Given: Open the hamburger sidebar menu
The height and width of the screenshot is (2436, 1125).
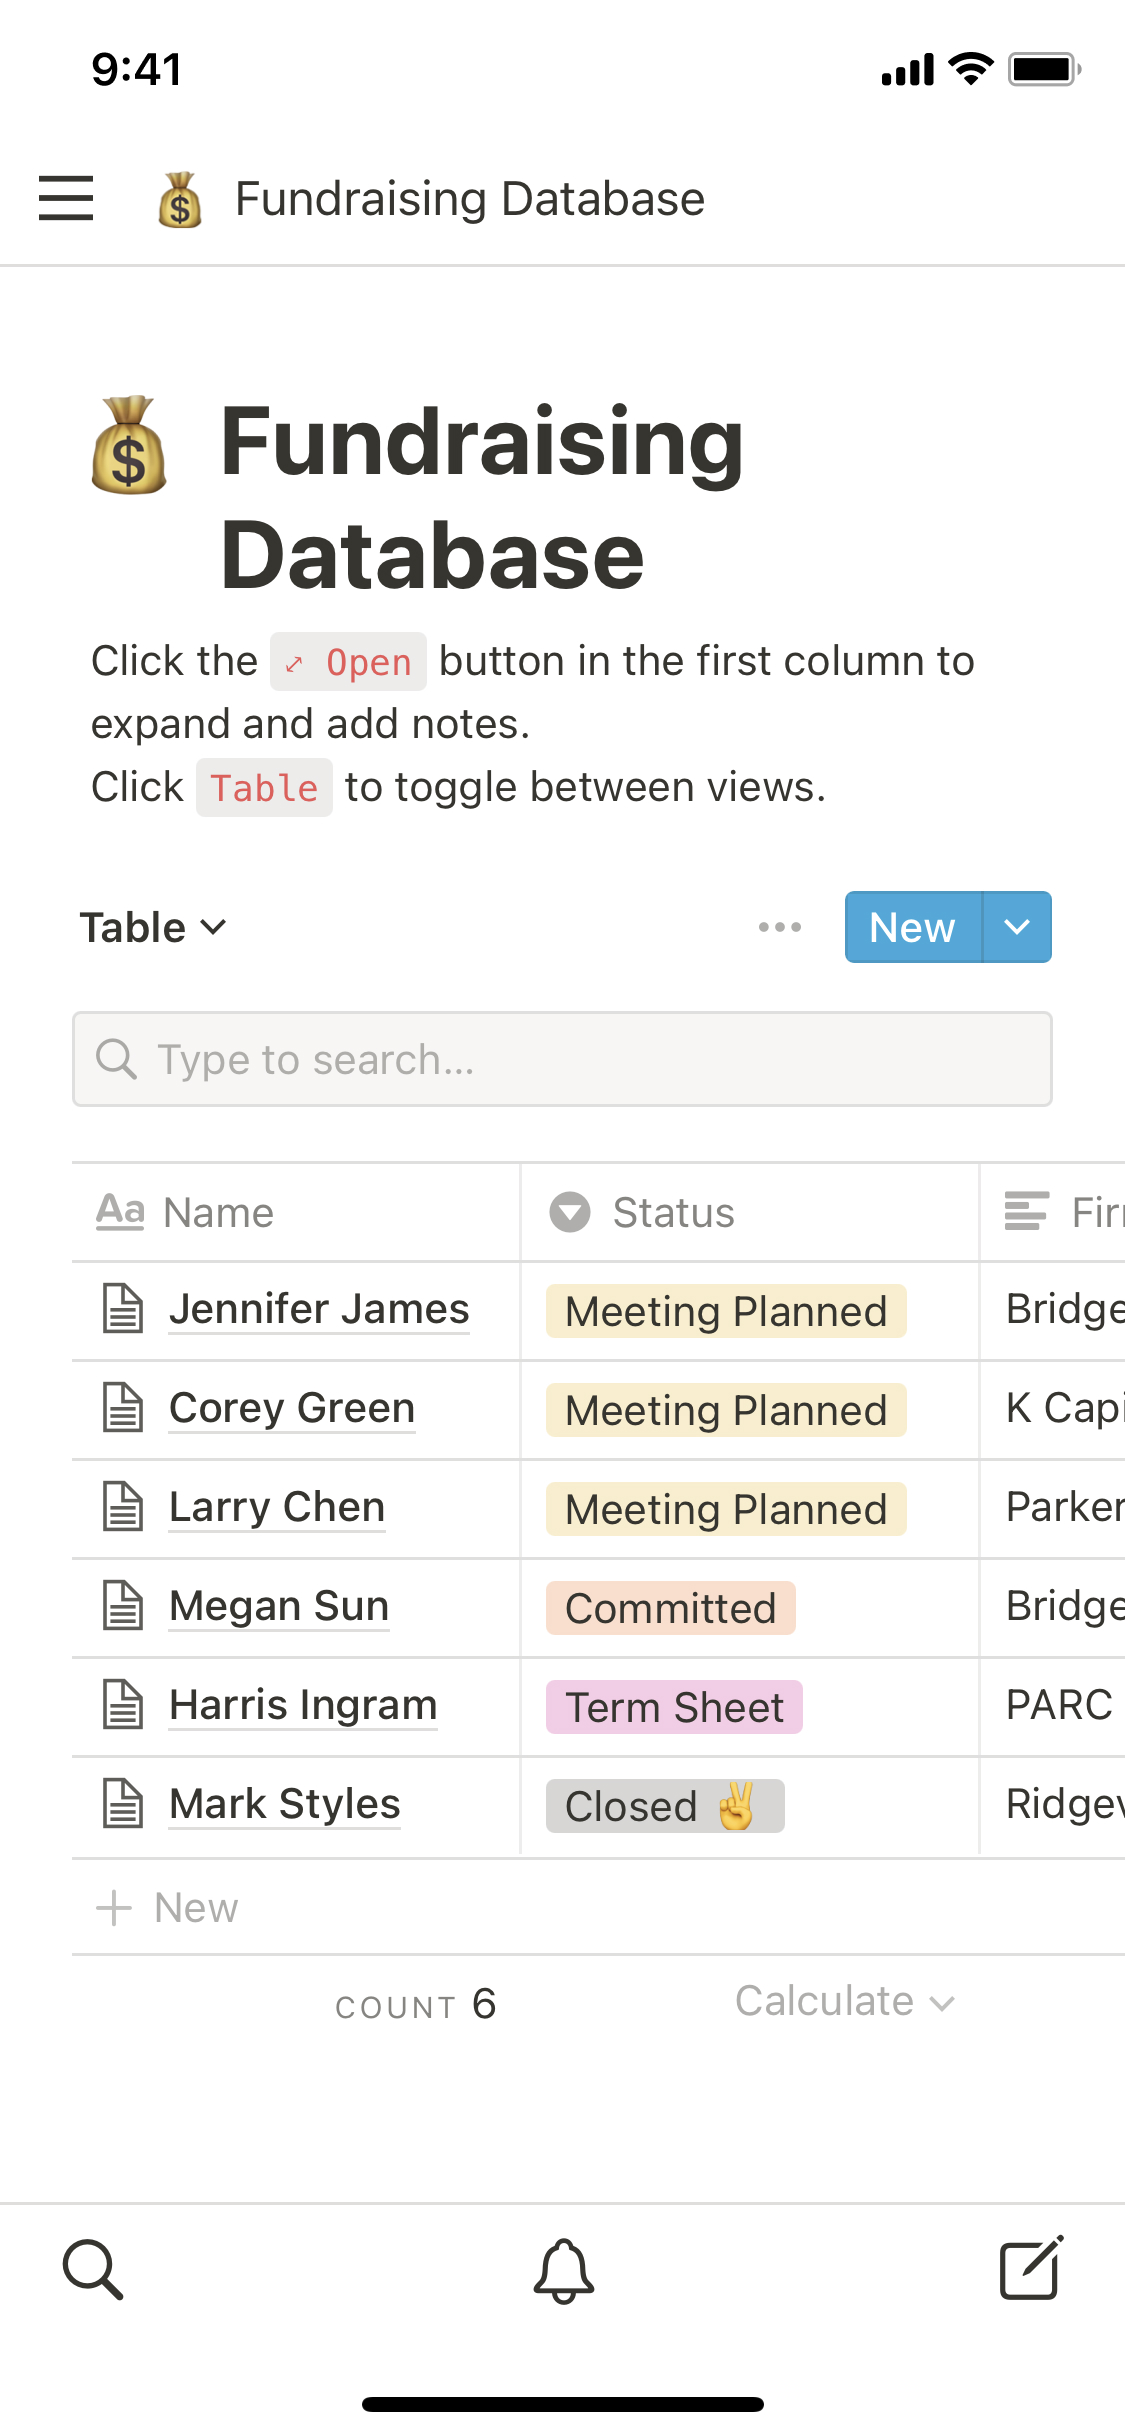Looking at the screenshot, I should 66,198.
